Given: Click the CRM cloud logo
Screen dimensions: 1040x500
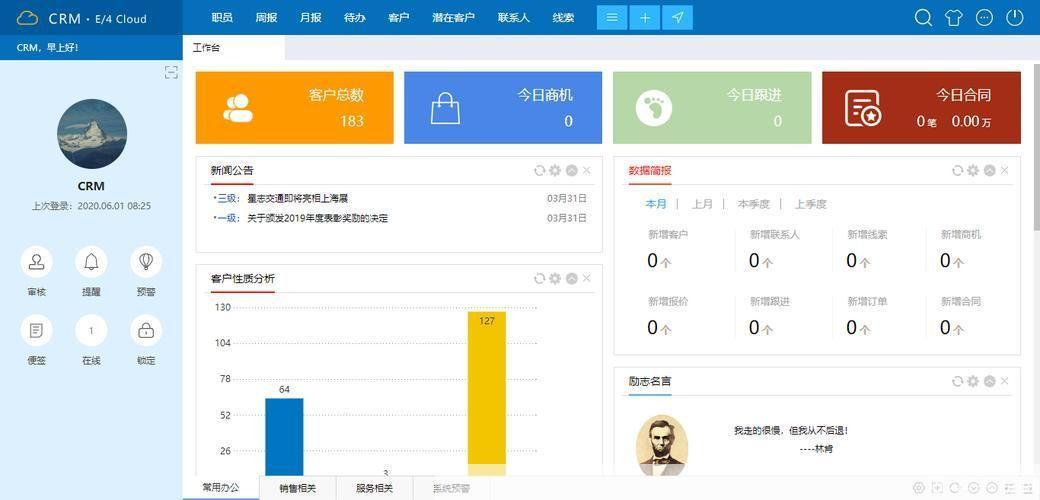Looking at the screenshot, I should (27, 19).
